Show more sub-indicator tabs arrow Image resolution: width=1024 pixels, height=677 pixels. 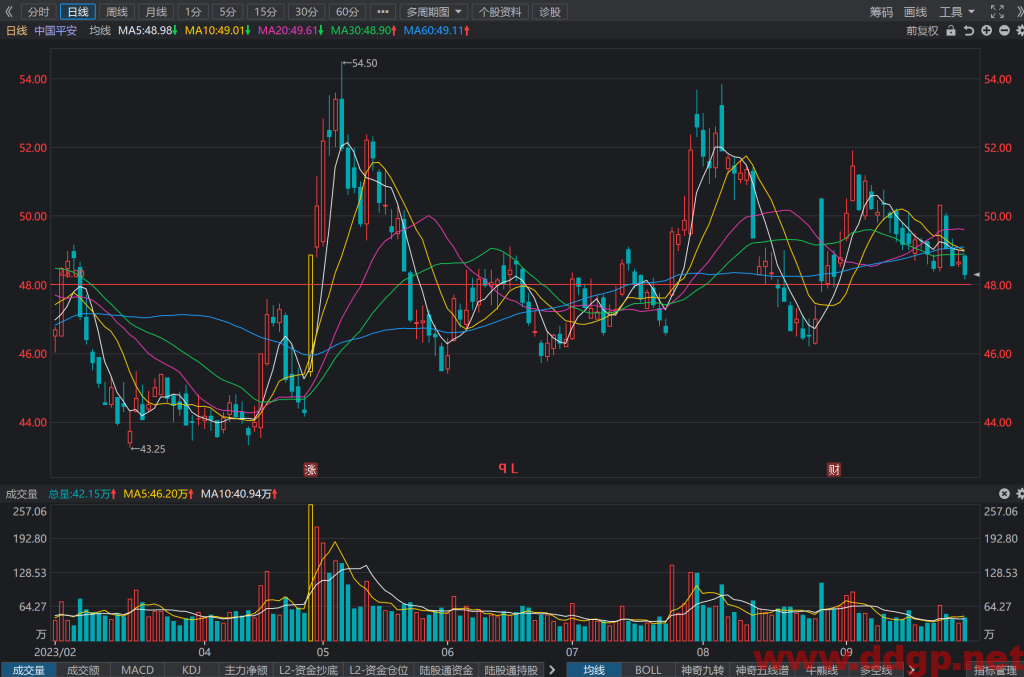552,670
